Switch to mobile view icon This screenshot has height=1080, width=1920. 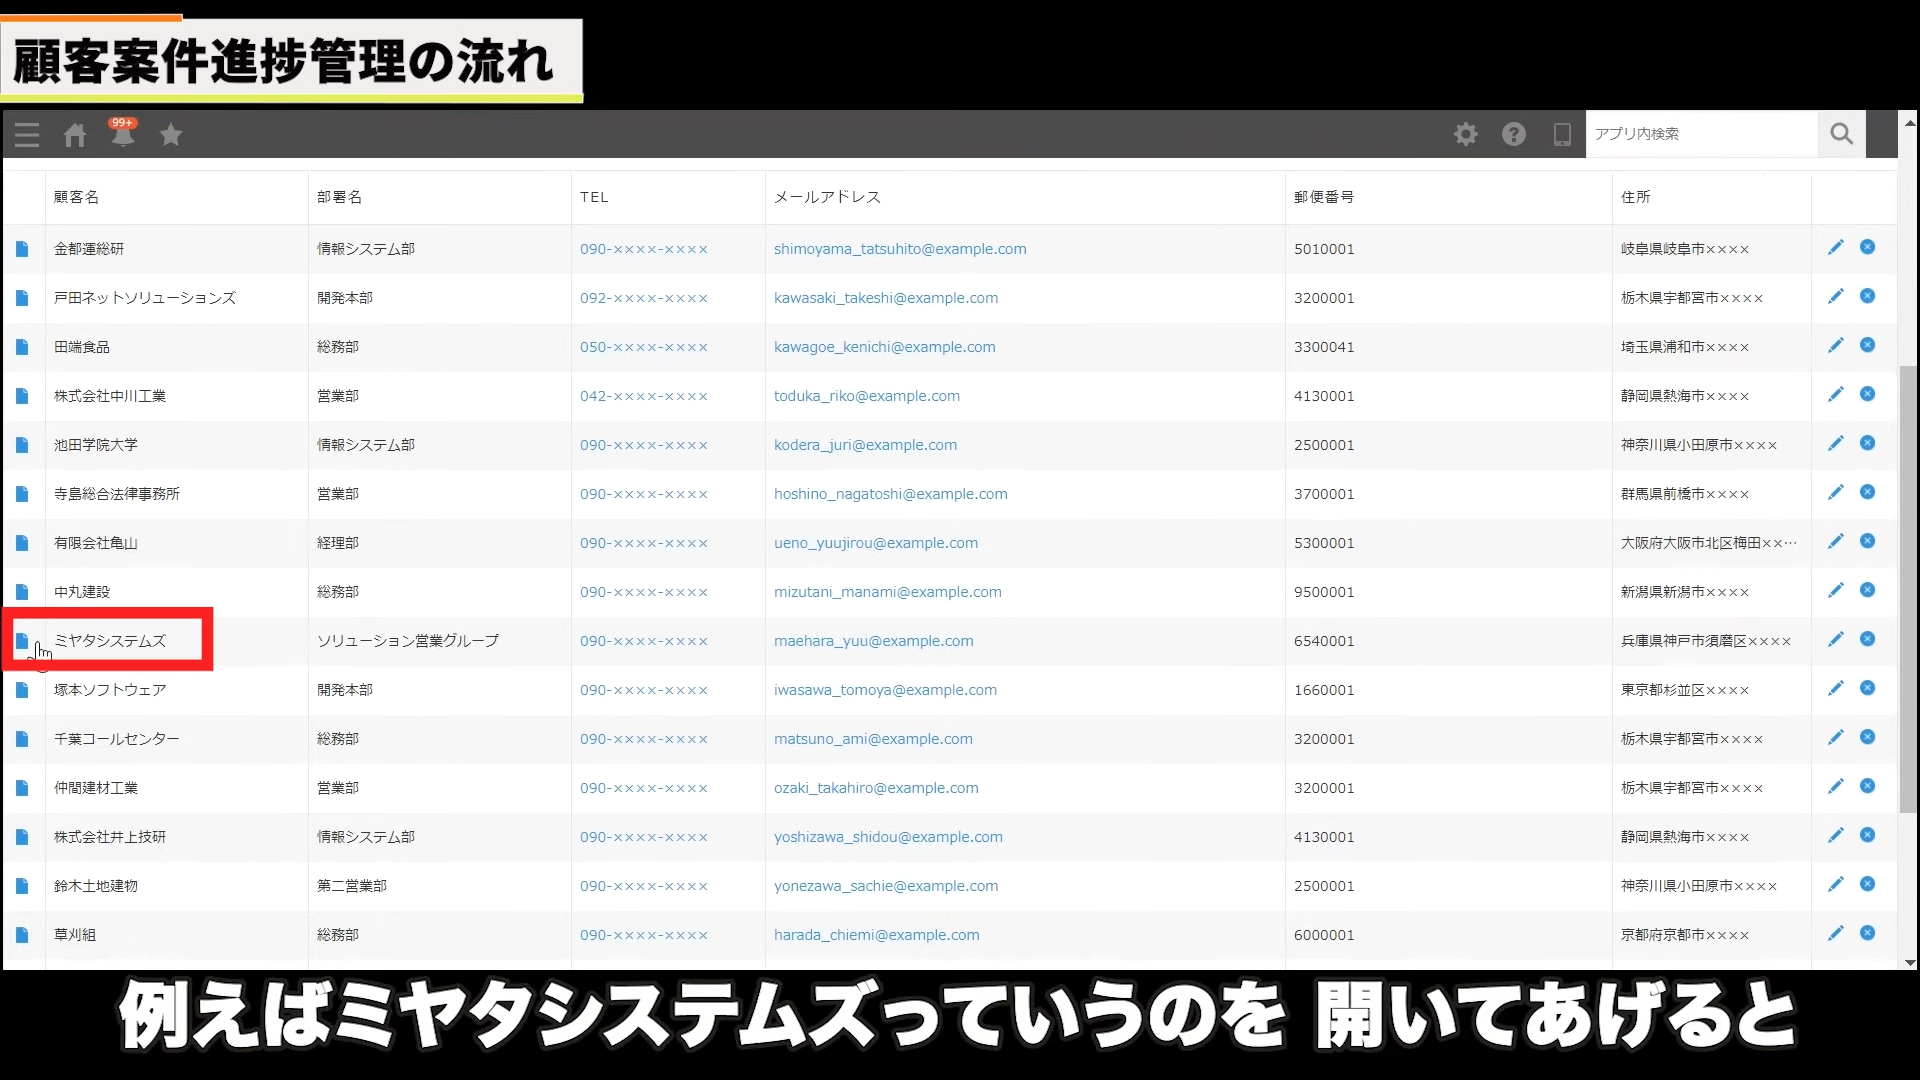tap(1562, 134)
